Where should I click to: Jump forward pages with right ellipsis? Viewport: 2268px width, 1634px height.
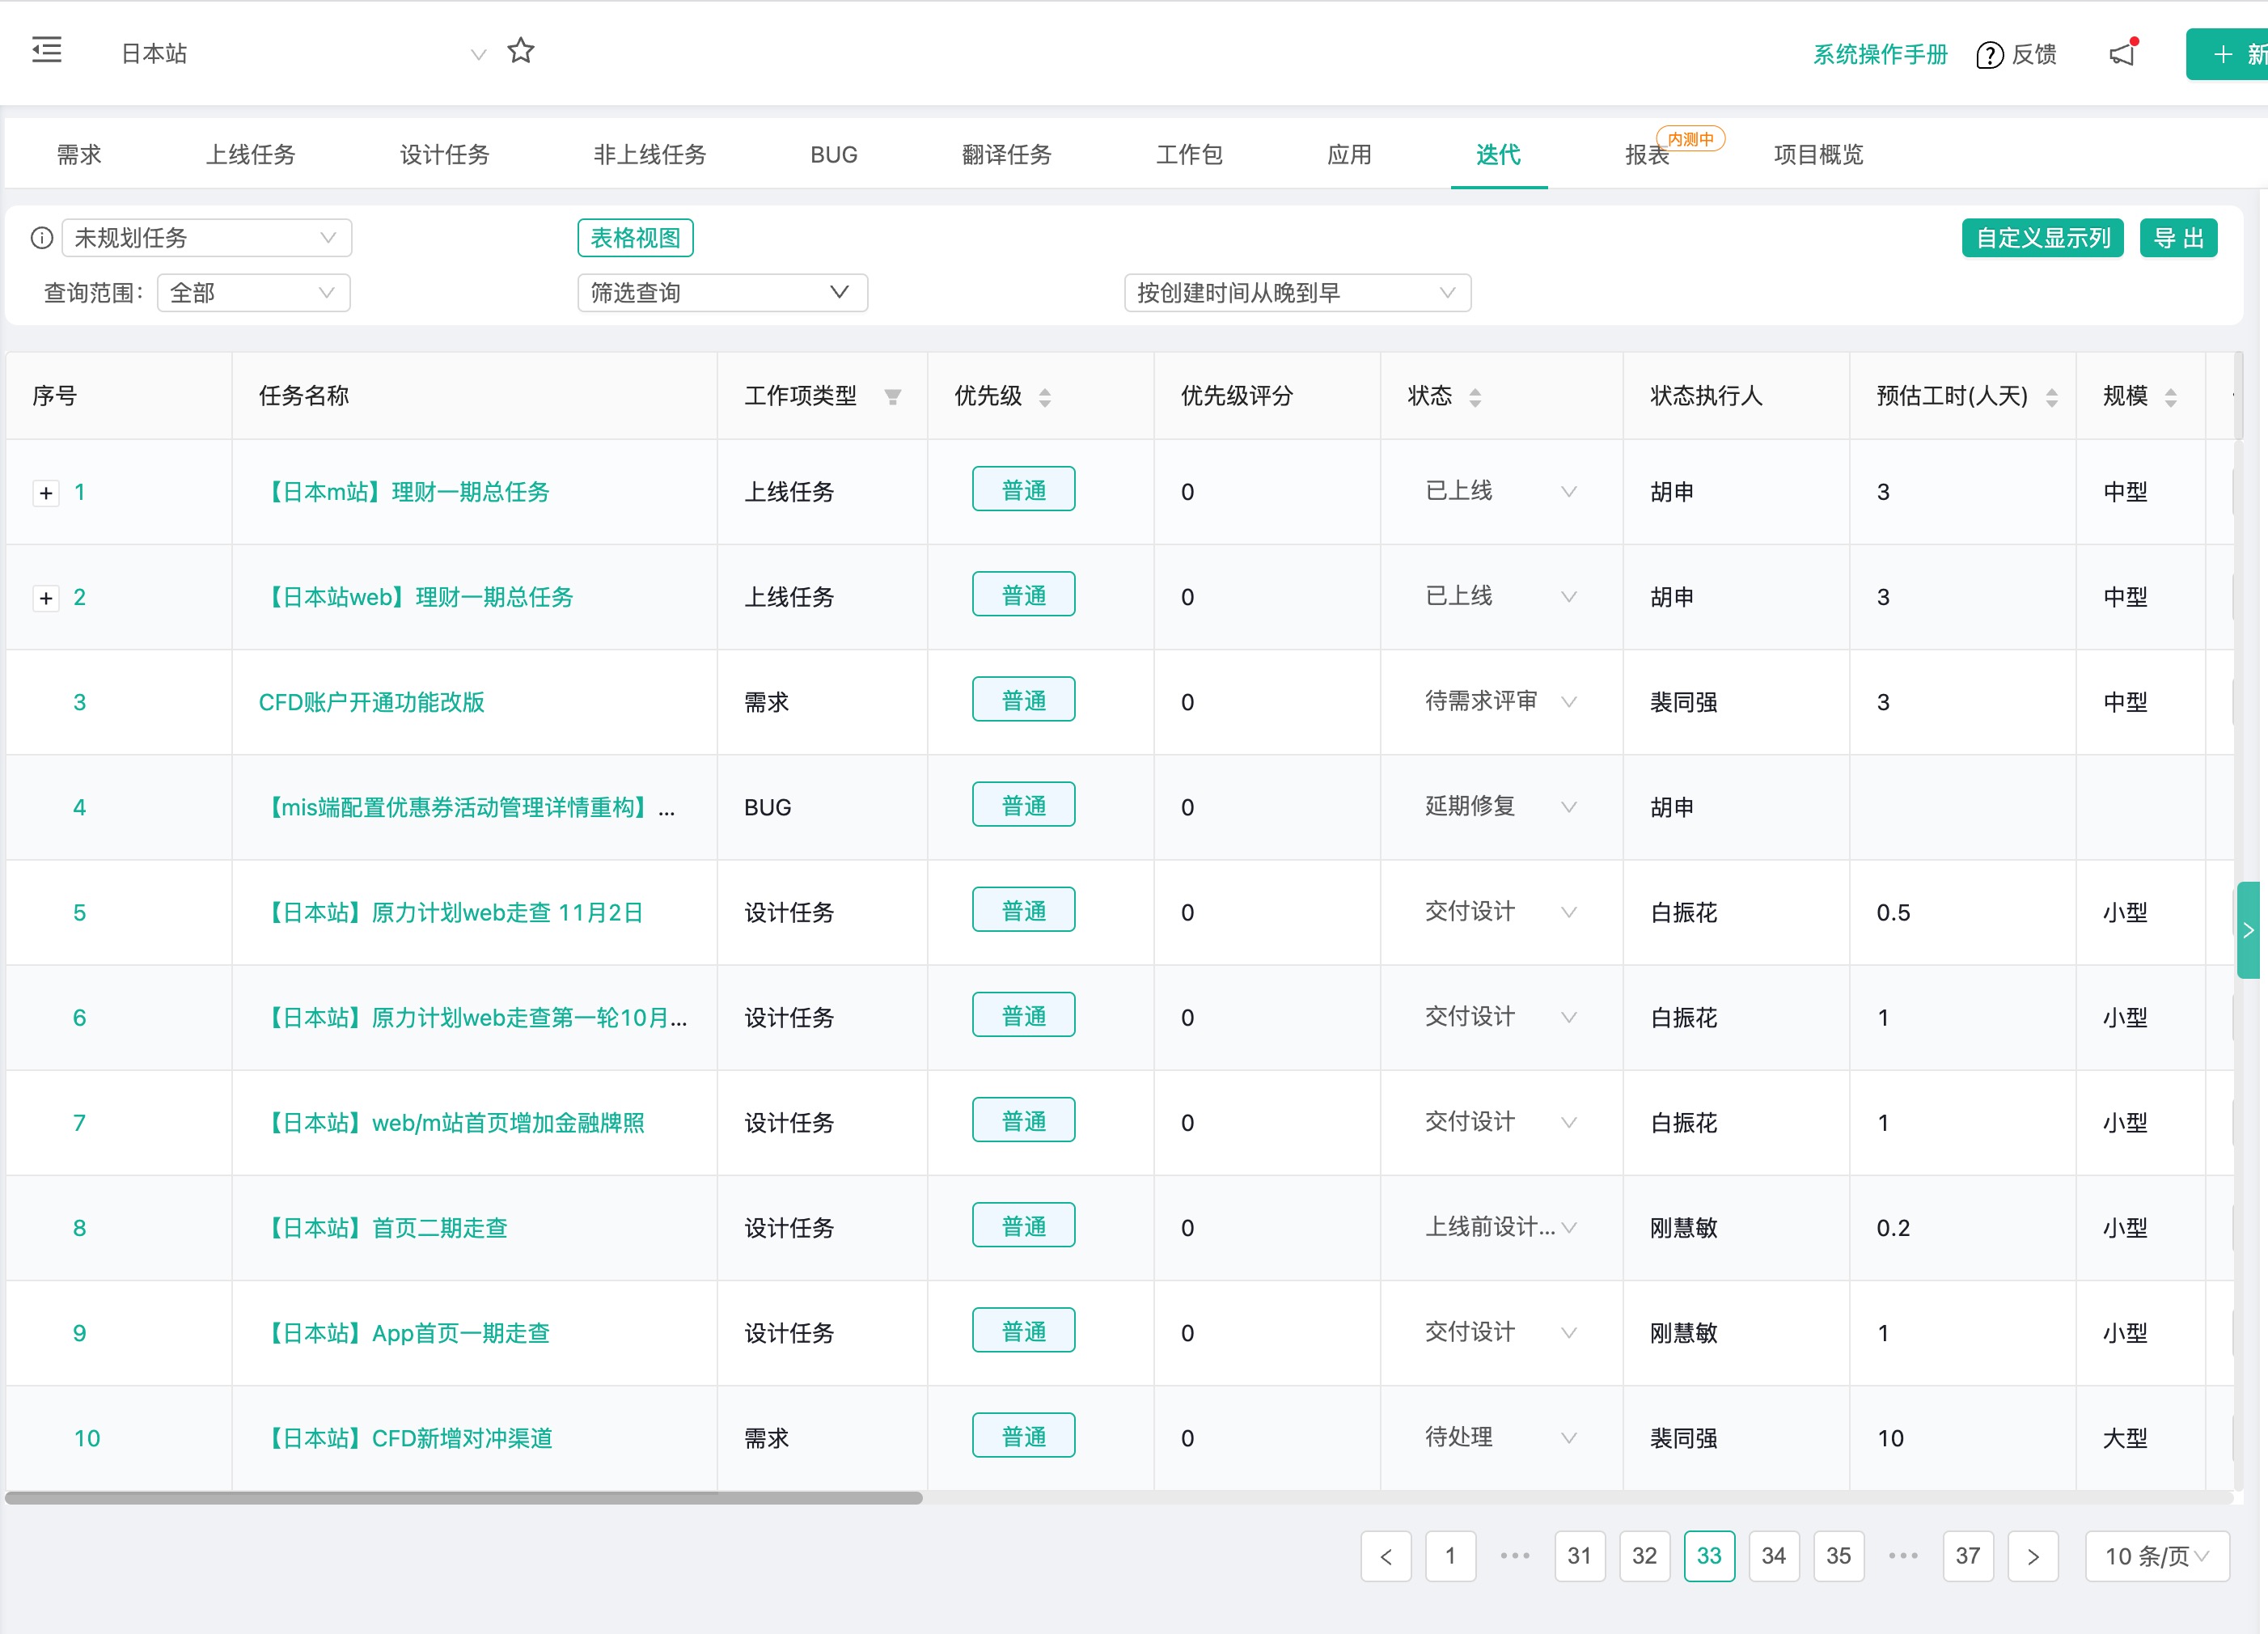click(1903, 1556)
